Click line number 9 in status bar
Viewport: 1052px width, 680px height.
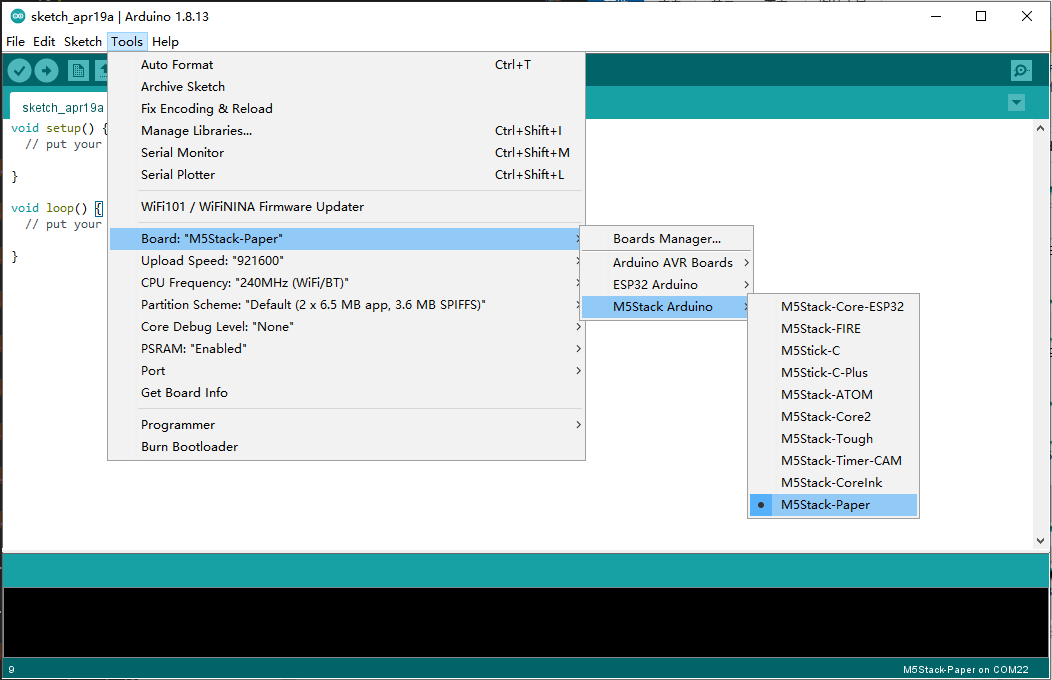(11, 669)
